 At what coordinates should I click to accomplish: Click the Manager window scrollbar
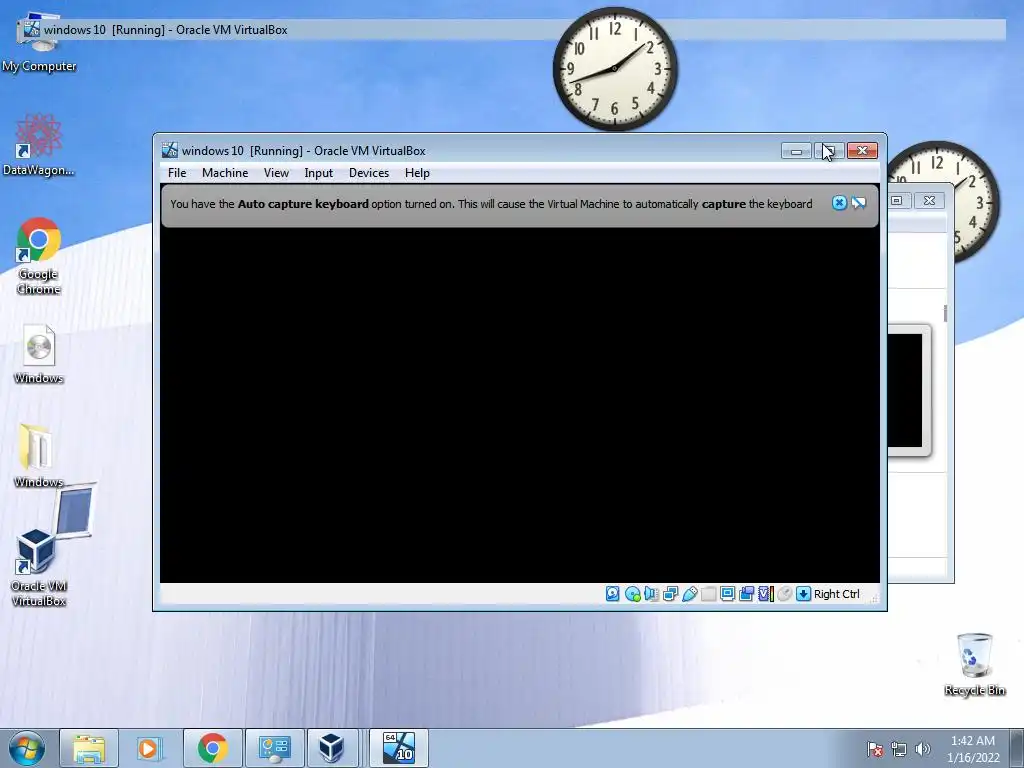tap(945, 313)
